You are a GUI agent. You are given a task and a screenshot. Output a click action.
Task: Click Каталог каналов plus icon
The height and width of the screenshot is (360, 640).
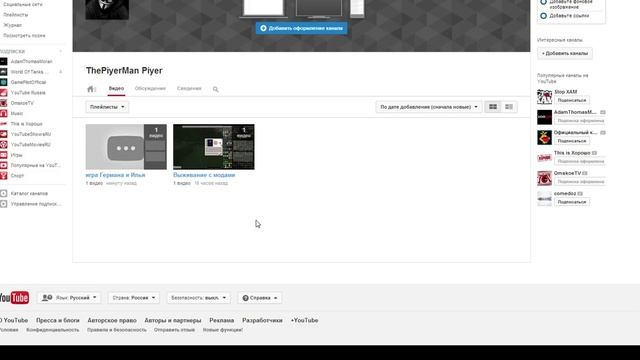tap(4, 193)
